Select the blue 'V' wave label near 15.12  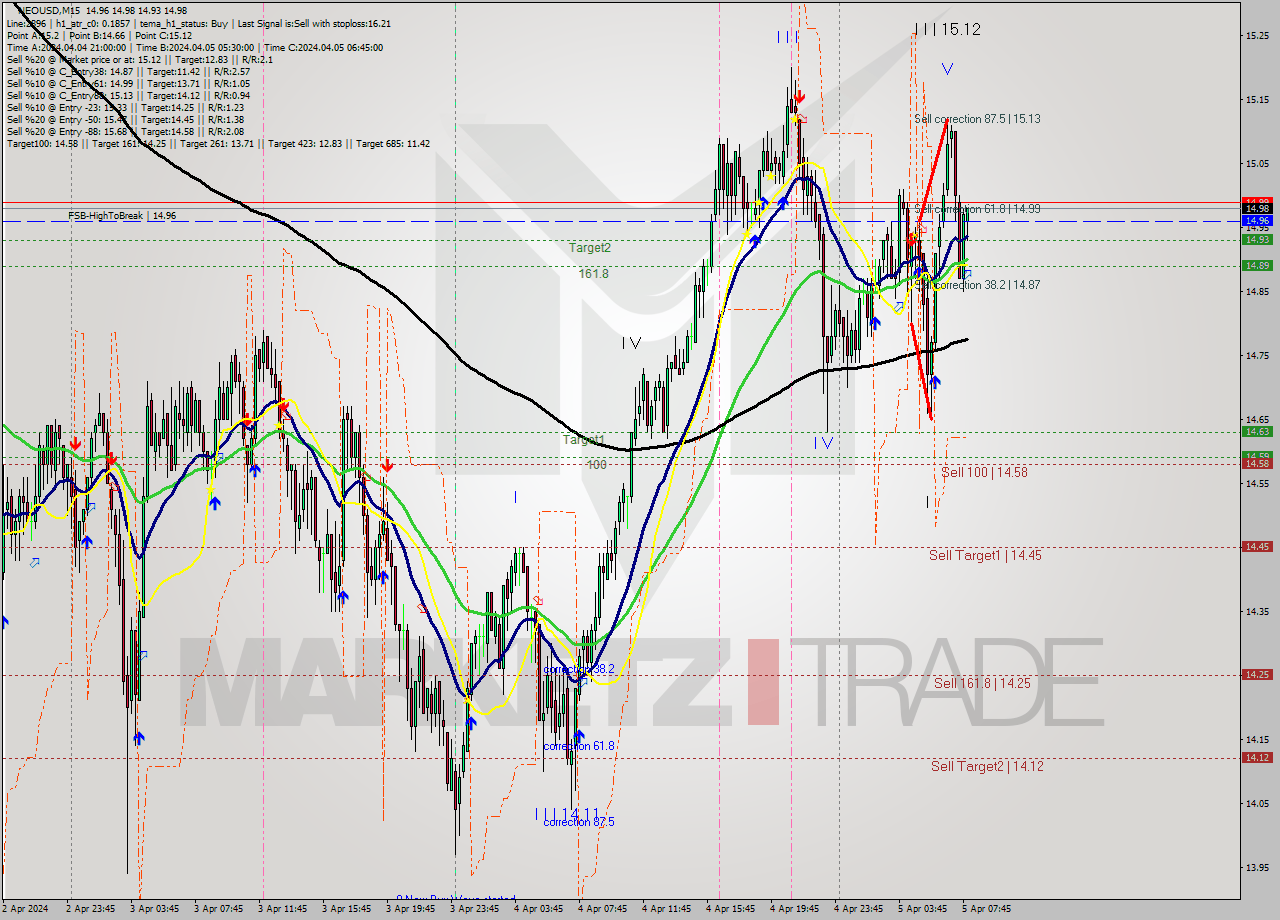(947, 69)
